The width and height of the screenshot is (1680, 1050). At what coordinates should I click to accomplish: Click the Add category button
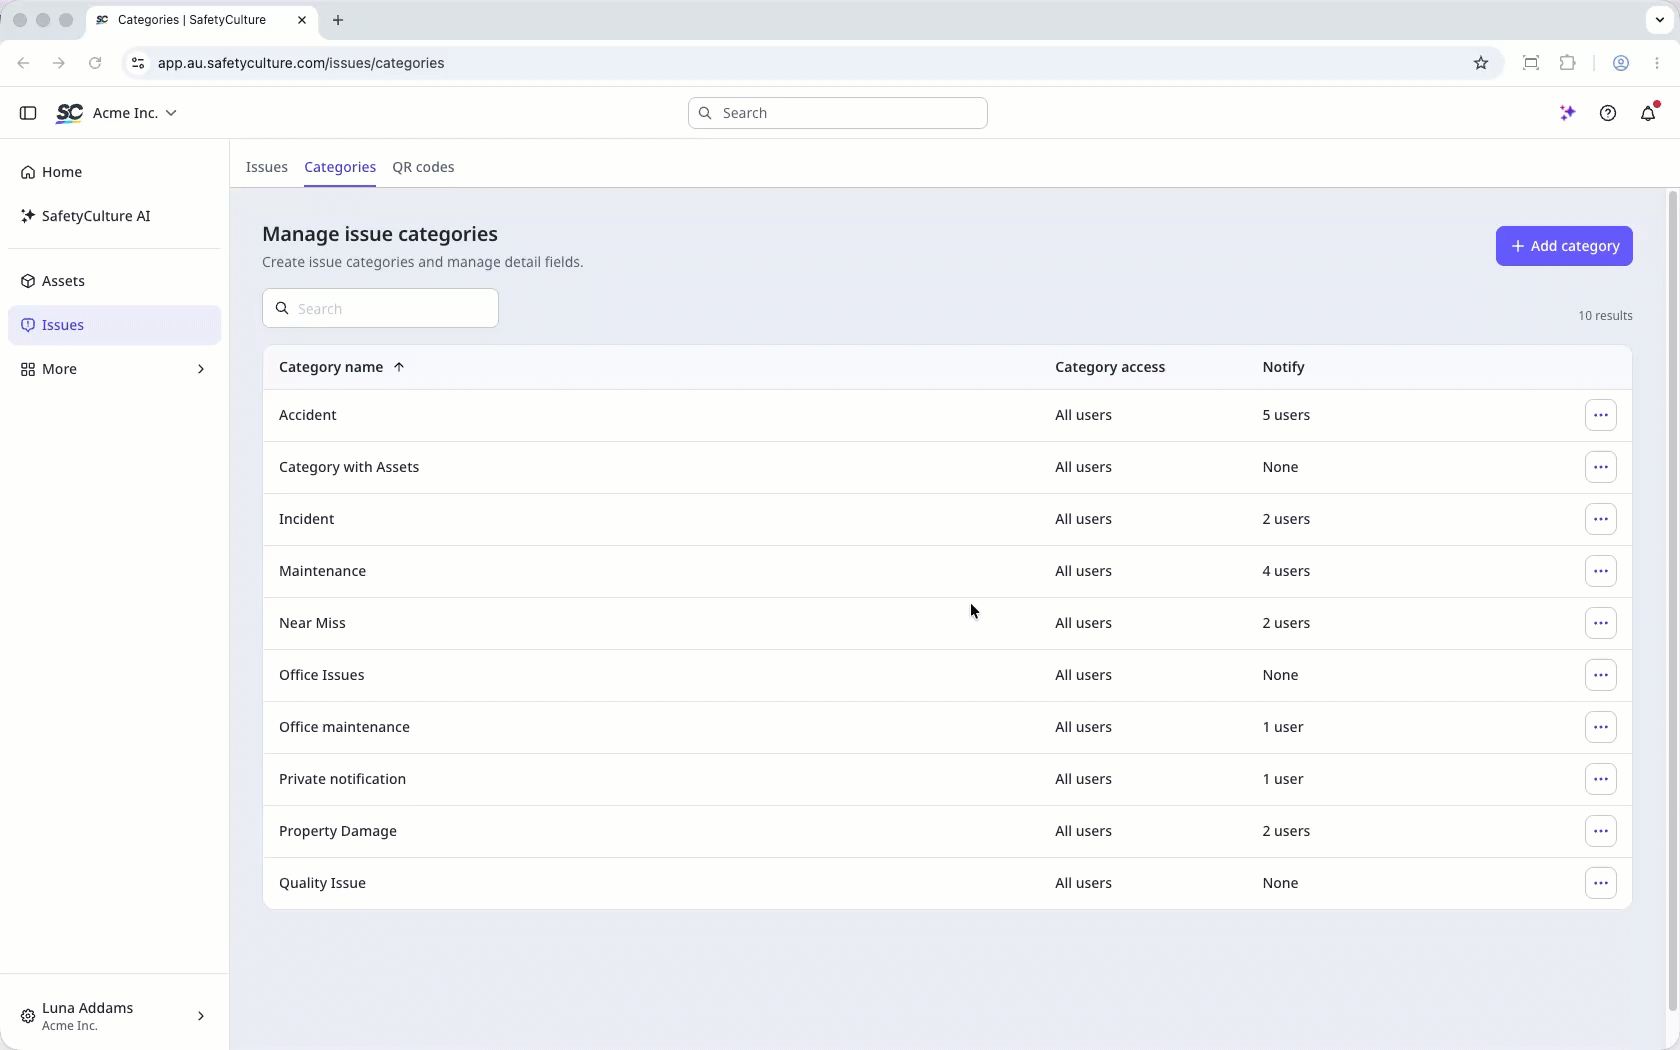(1564, 246)
